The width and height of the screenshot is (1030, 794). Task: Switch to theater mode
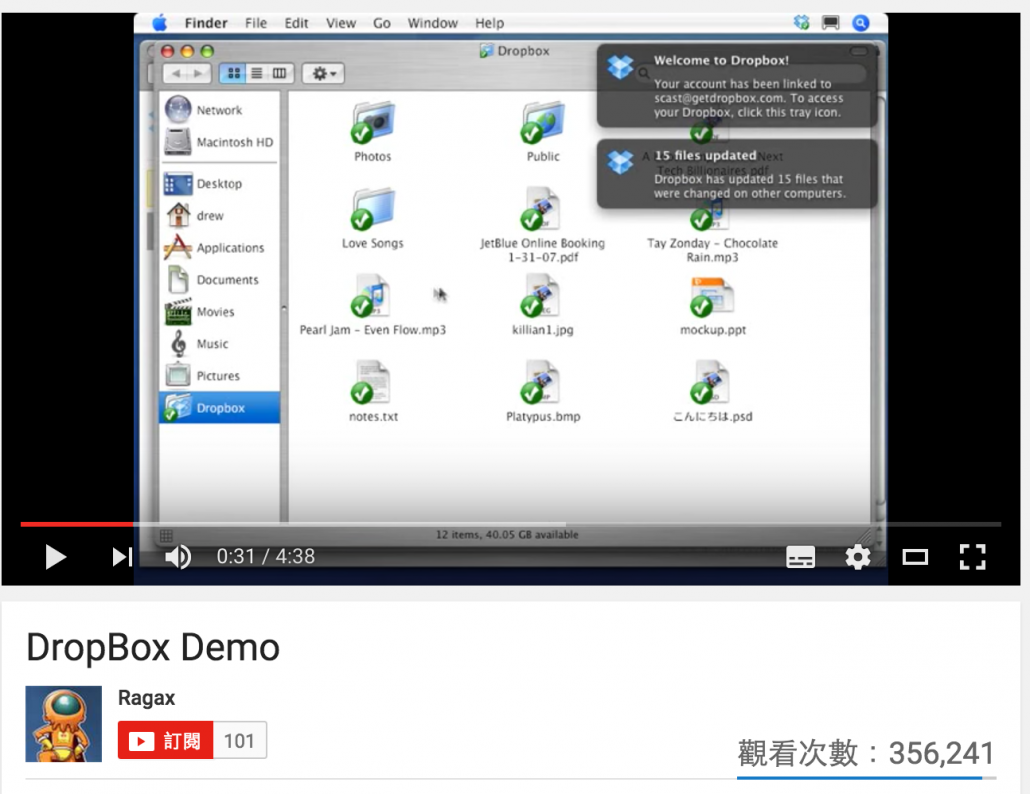point(914,558)
